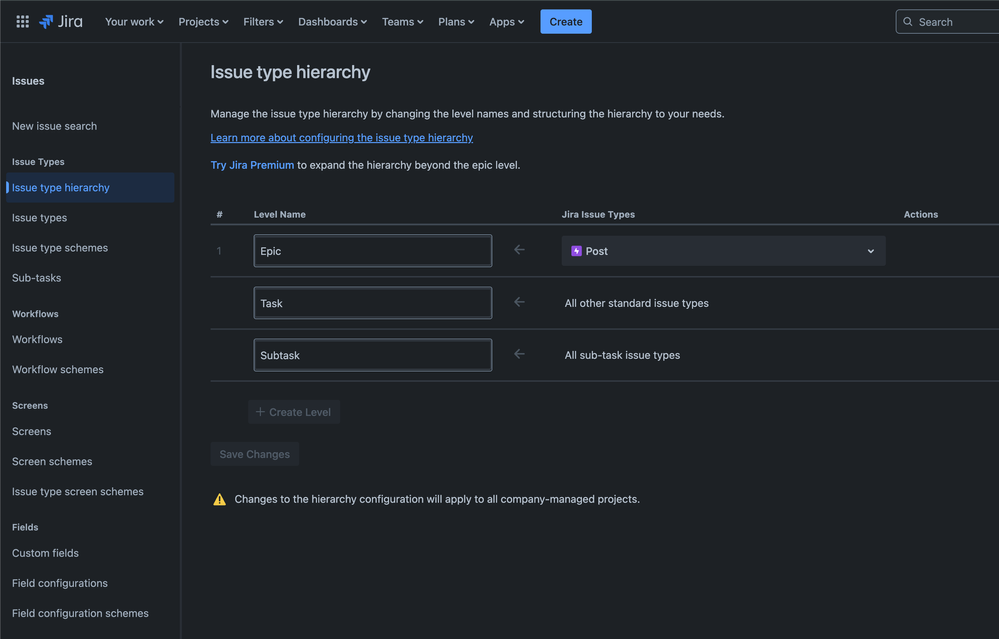Expand the Post issue types dropdown

[x=723, y=251]
